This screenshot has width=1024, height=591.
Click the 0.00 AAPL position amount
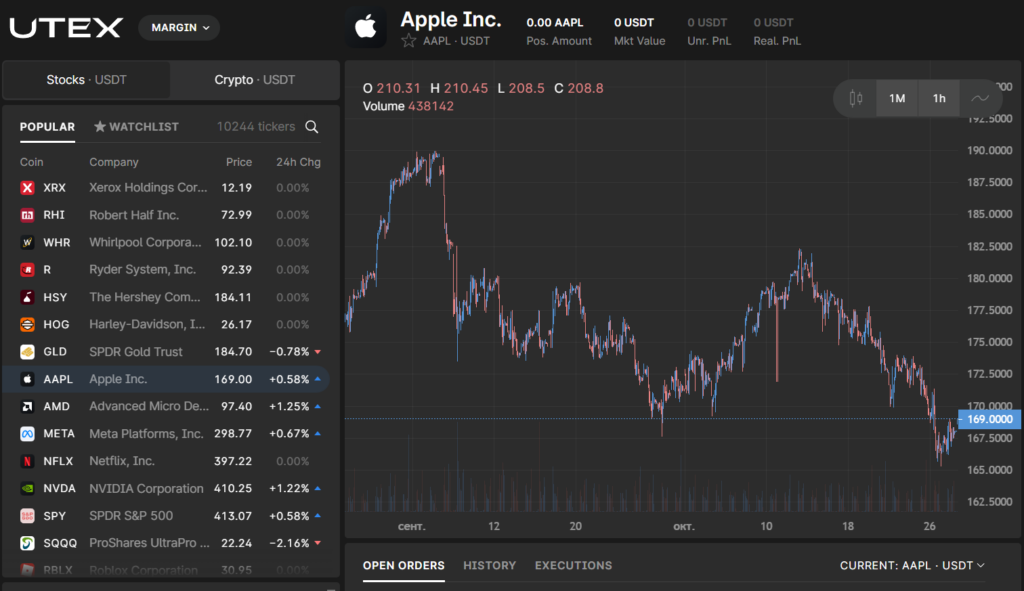[x=554, y=22]
